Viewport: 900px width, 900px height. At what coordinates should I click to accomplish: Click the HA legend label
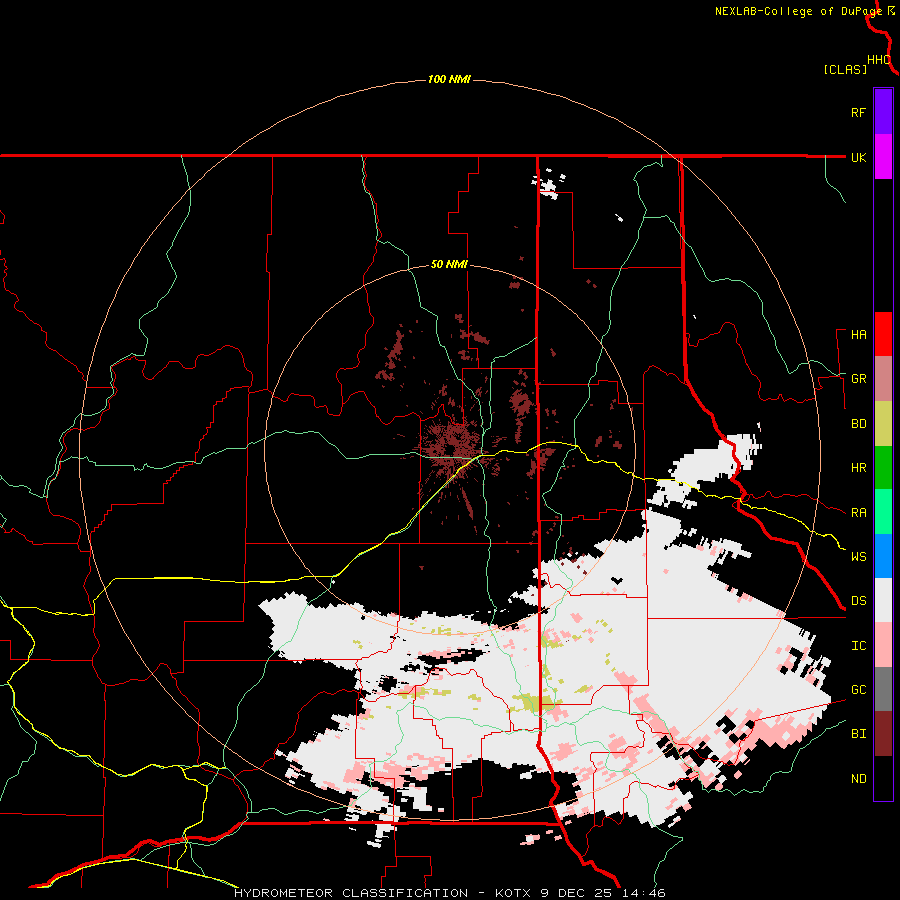pos(858,334)
